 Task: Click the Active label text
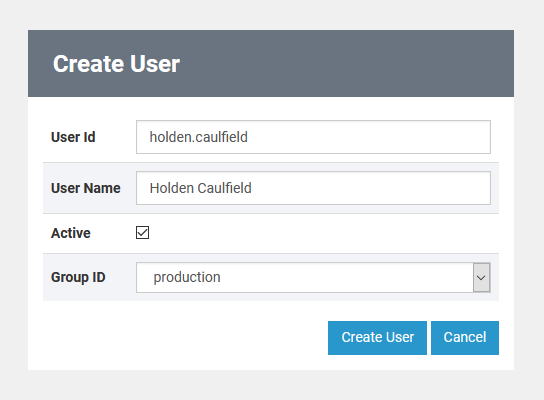[71, 233]
